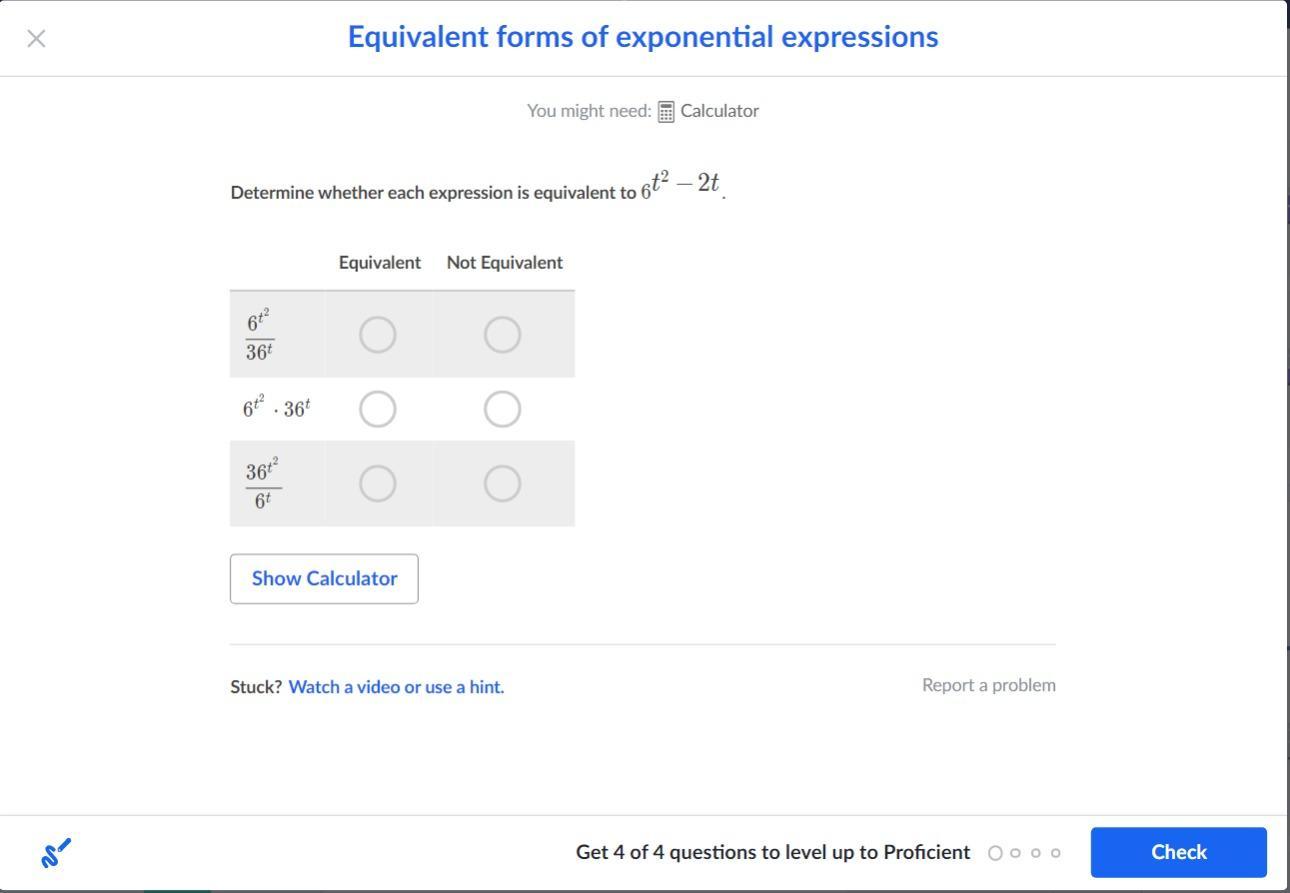Click the second progress circle indicator
The width and height of the screenshot is (1290, 893).
tap(1015, 853)
